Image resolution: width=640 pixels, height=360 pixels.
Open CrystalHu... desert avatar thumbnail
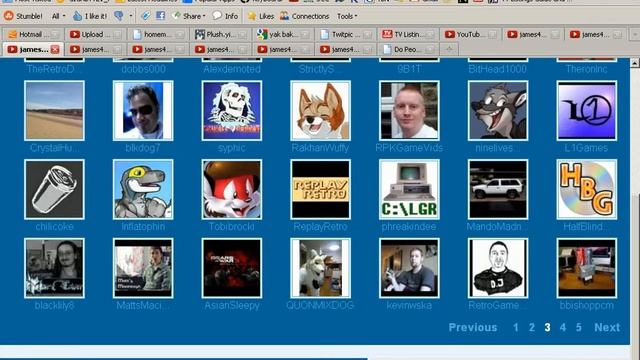[54, 111]
